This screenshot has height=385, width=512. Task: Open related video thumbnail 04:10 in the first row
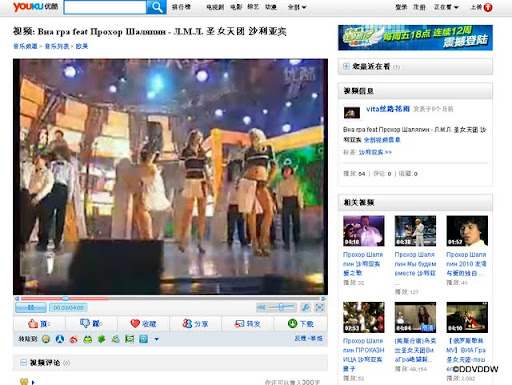point(364,231)
